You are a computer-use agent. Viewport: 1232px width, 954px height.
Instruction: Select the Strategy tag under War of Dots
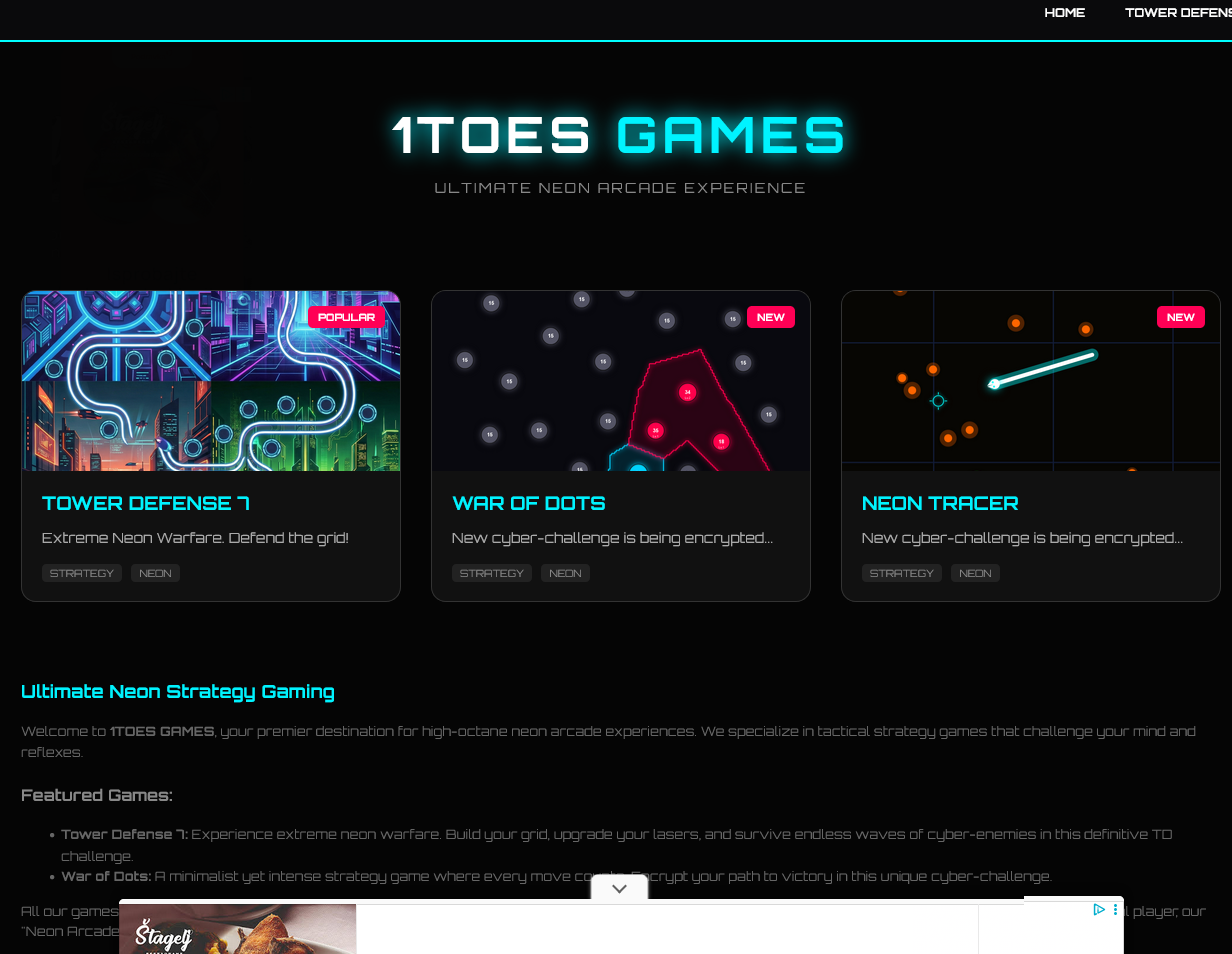pyautogui.click(x=492, y=573)
